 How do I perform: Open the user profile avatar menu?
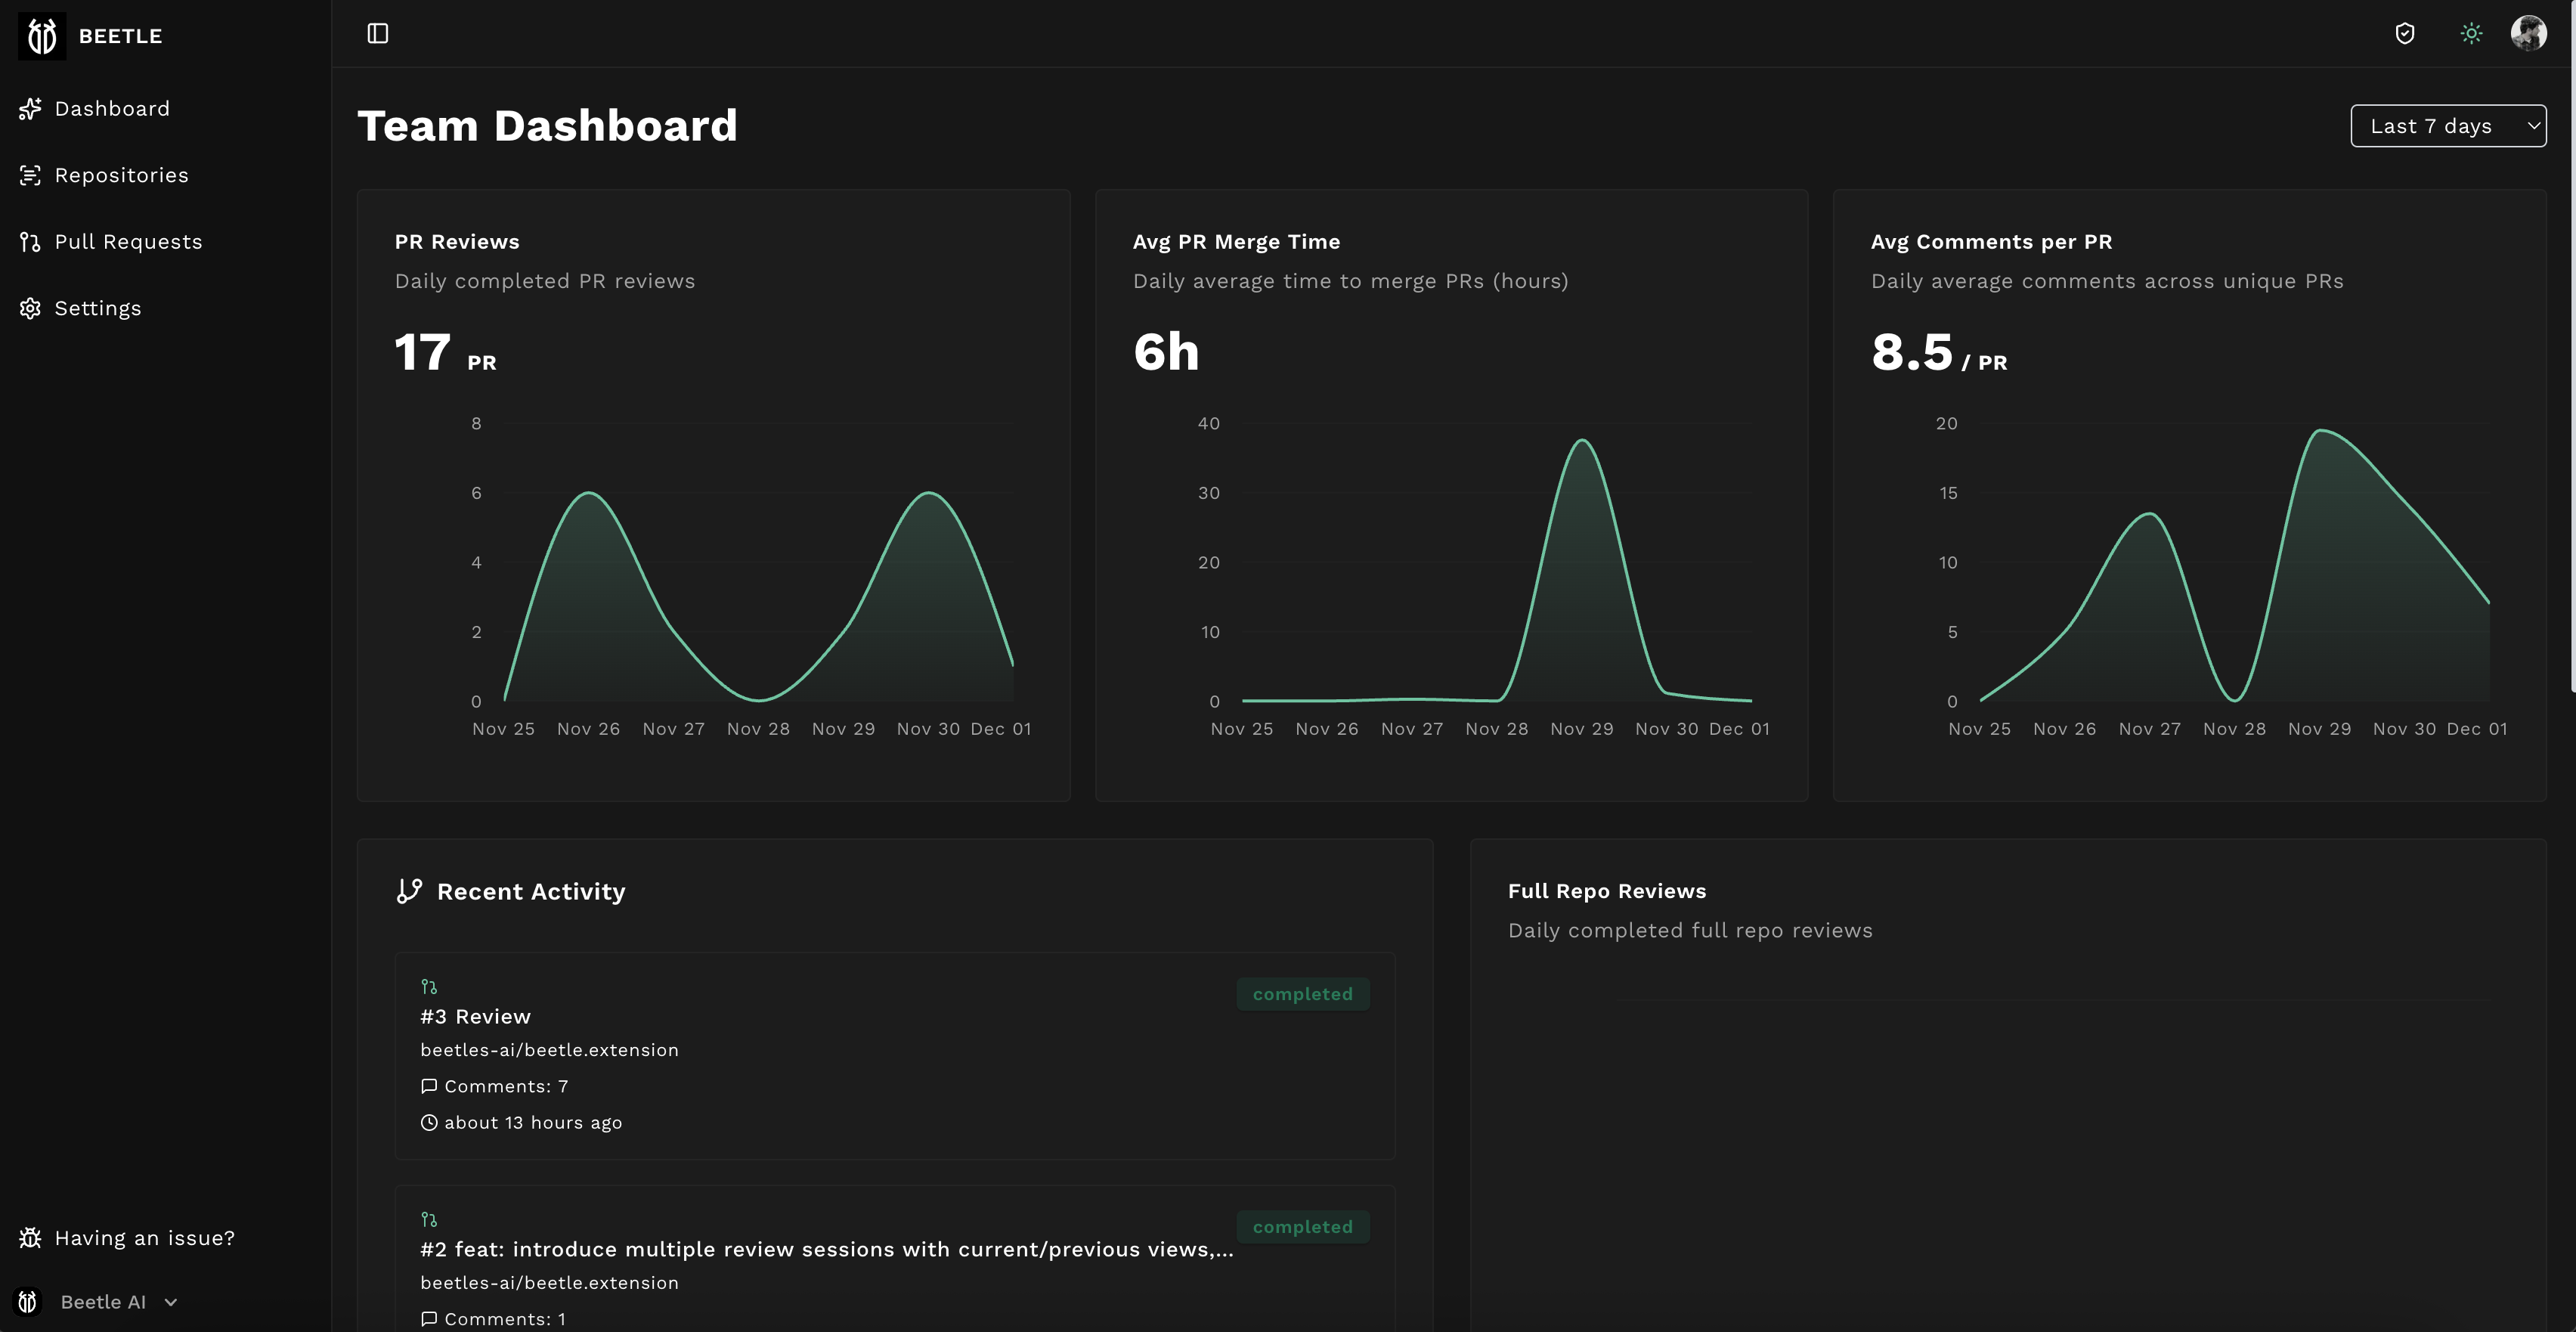pos(2530,33)
